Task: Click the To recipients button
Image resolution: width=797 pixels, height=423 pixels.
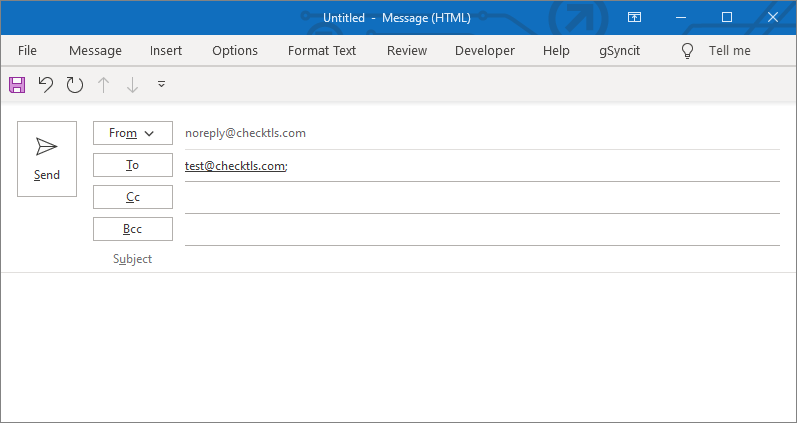Action: click(x=133, y=165)
